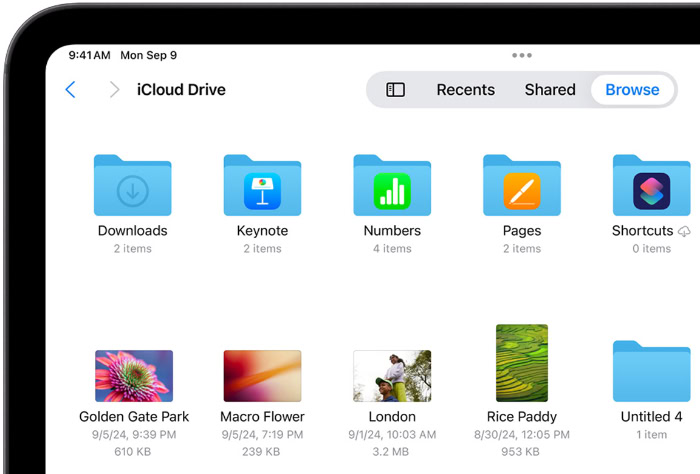Open the Pages folder icon
Viewport: 700px width, 474px height.
pos(522,185)
